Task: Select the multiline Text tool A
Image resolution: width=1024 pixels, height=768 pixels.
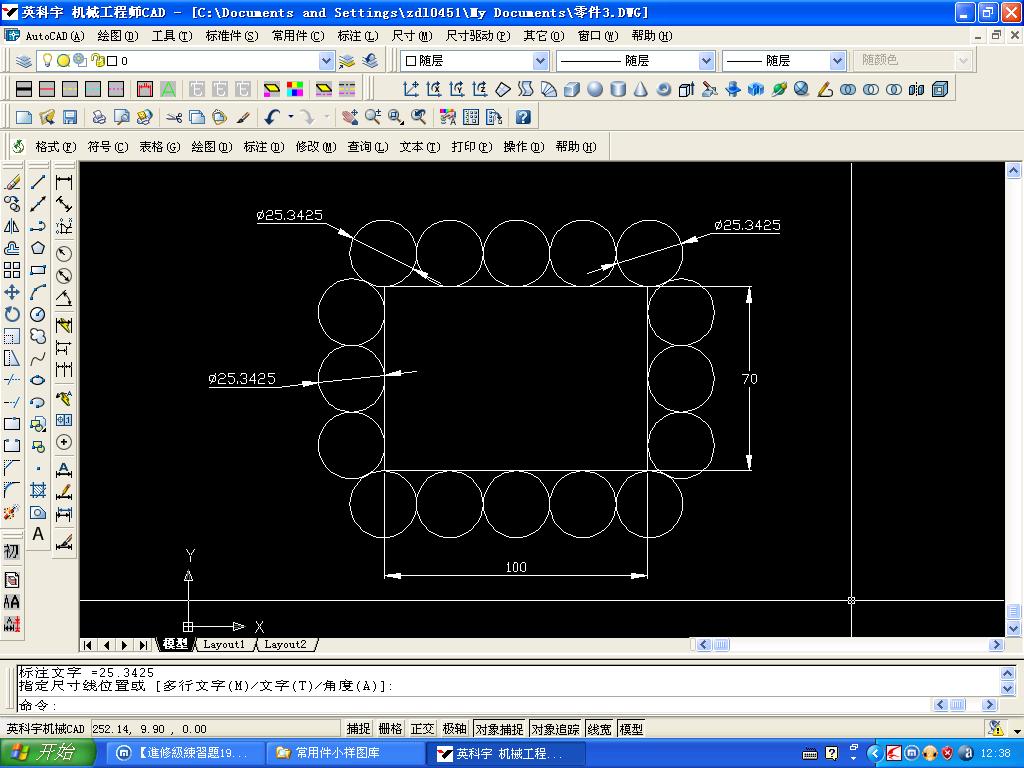Action: [x=38, y=534]
